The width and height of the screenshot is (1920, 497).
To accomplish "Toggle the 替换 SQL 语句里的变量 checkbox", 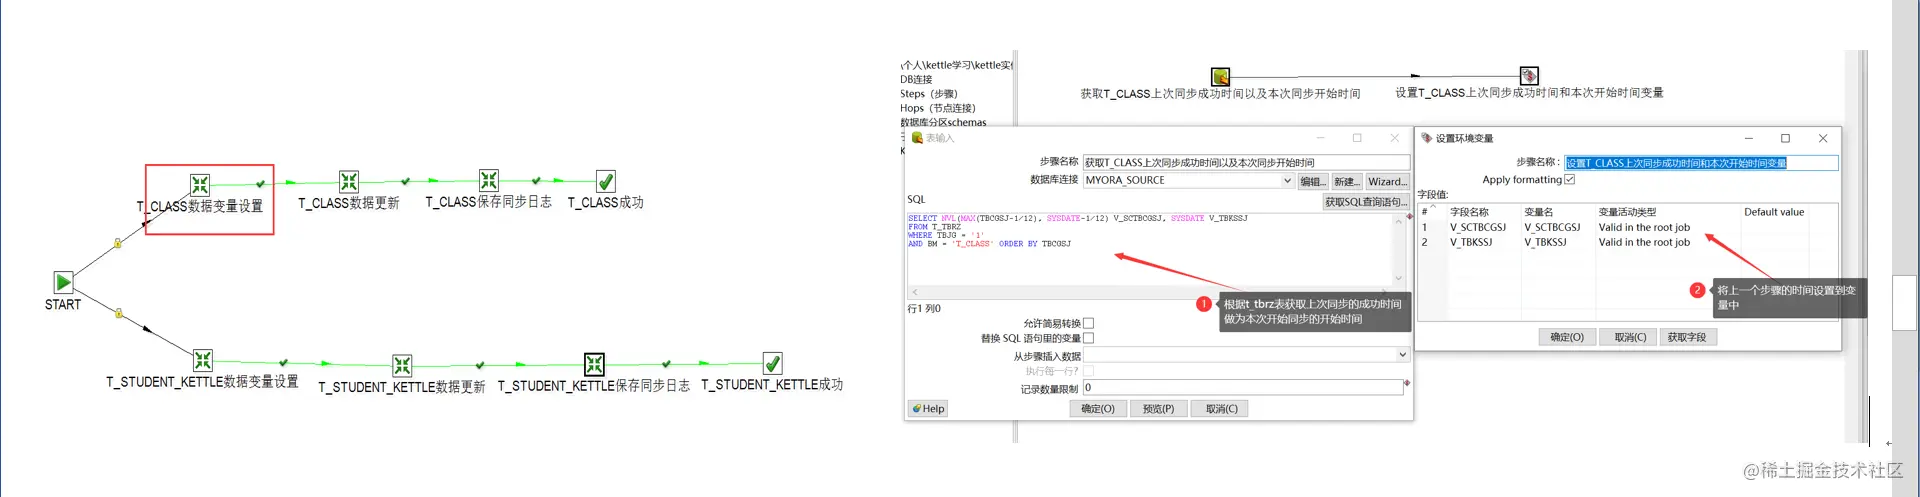I will [1089, 338].
